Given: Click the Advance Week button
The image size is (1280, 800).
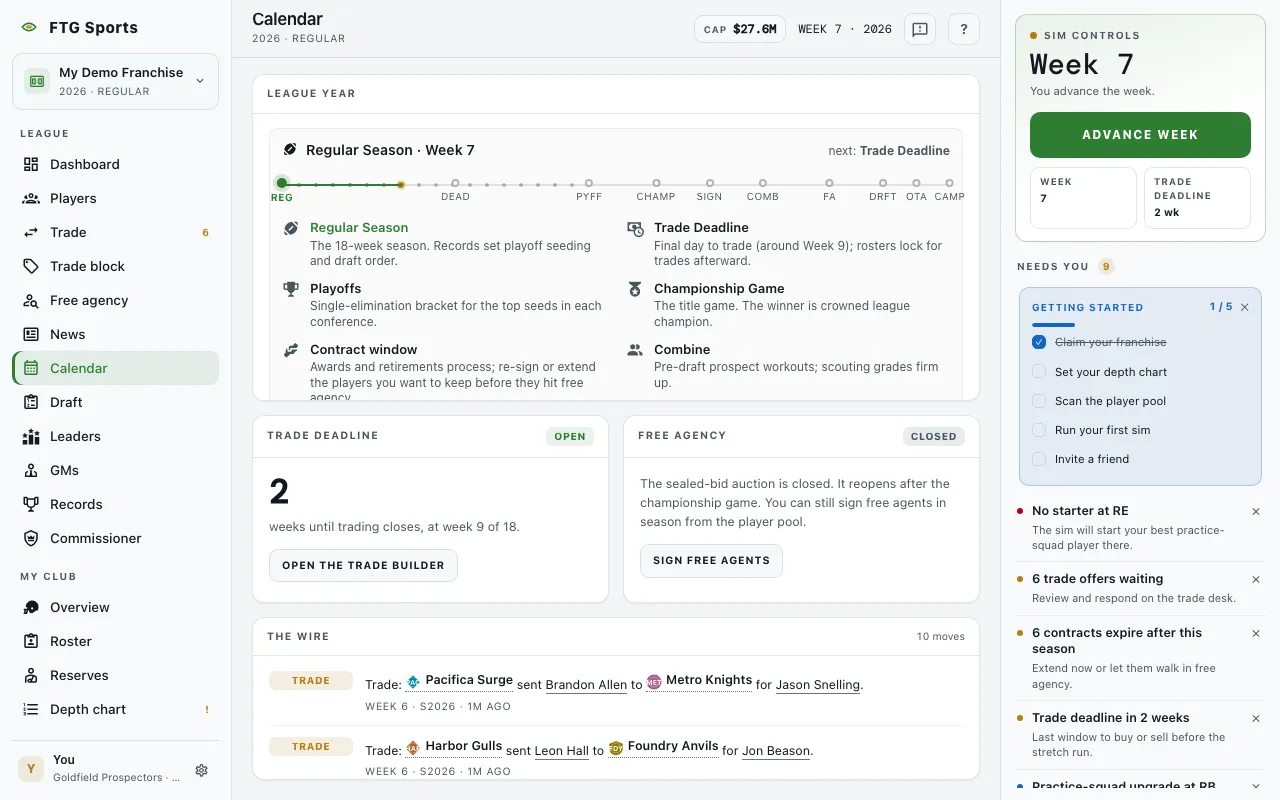Looking at the screenshot, I should click(x=1140, y=135).
